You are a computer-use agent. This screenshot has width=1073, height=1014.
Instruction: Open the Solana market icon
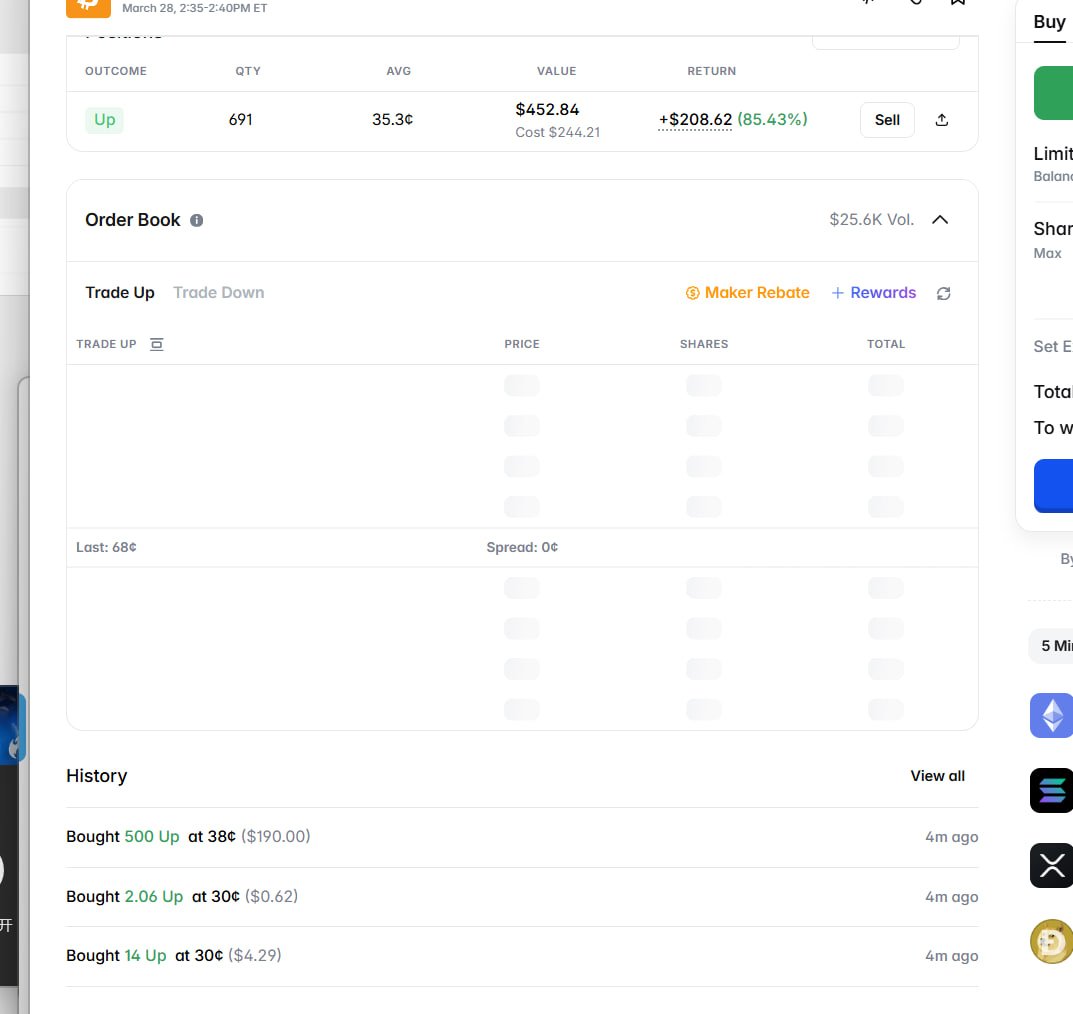(1051, 790)
